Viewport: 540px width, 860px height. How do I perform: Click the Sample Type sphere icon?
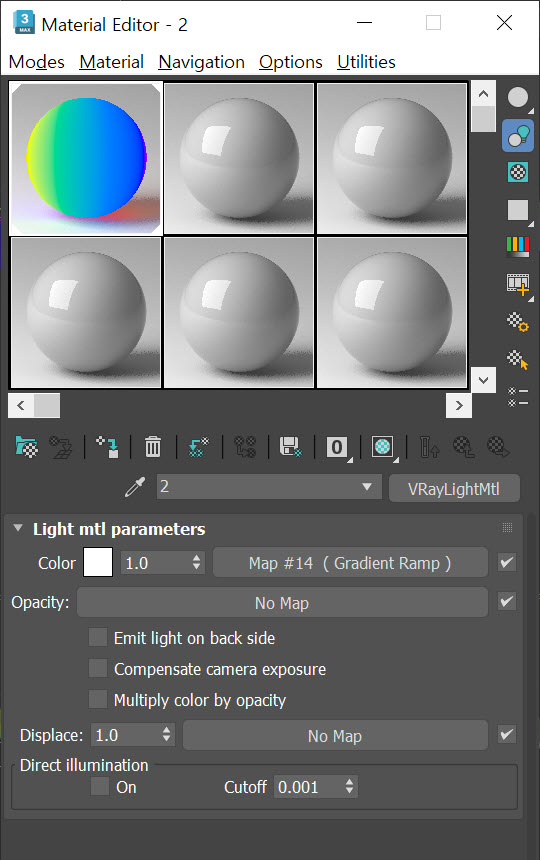coord(518,98)
